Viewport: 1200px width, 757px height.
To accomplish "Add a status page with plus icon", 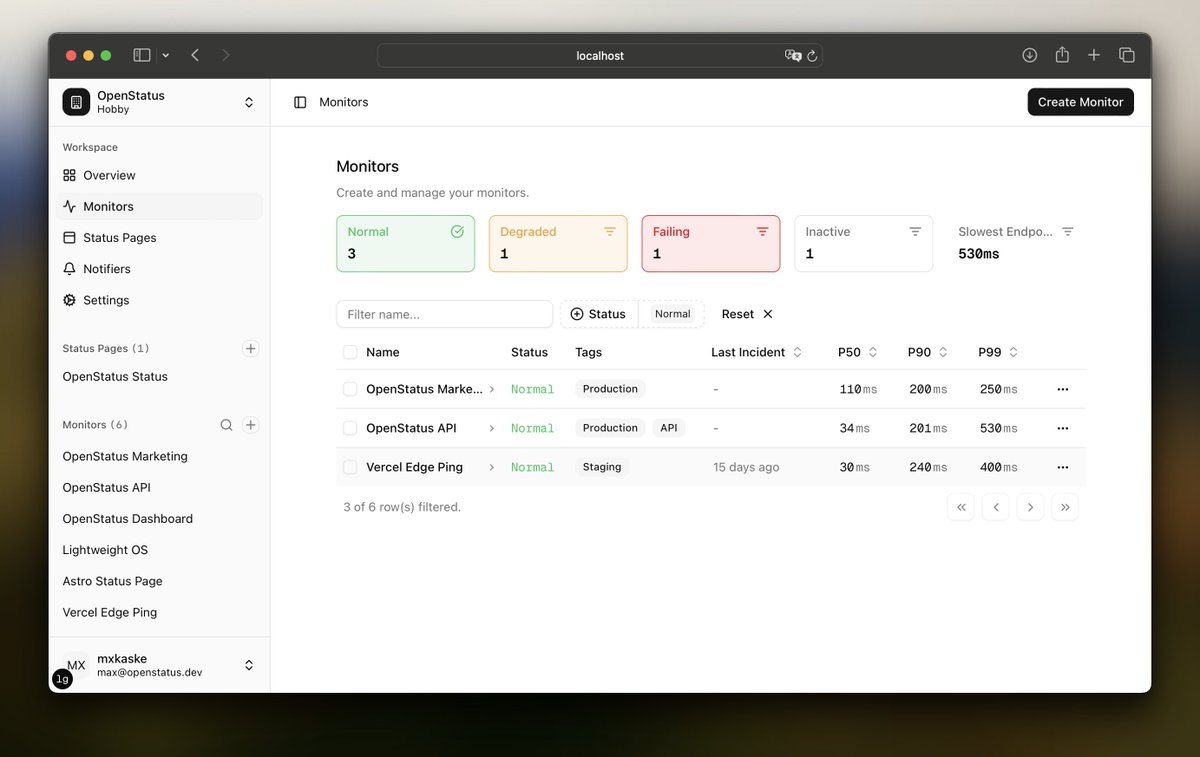I will tap(251, 348).
